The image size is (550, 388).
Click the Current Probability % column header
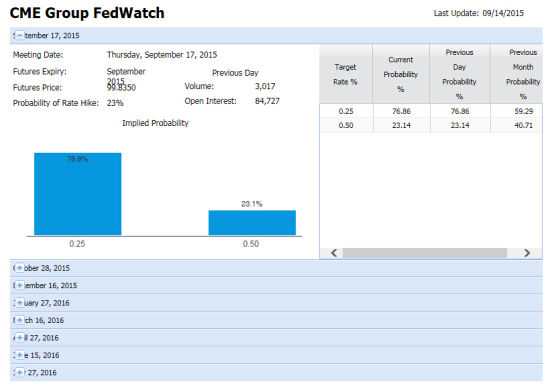pos(401,74)
